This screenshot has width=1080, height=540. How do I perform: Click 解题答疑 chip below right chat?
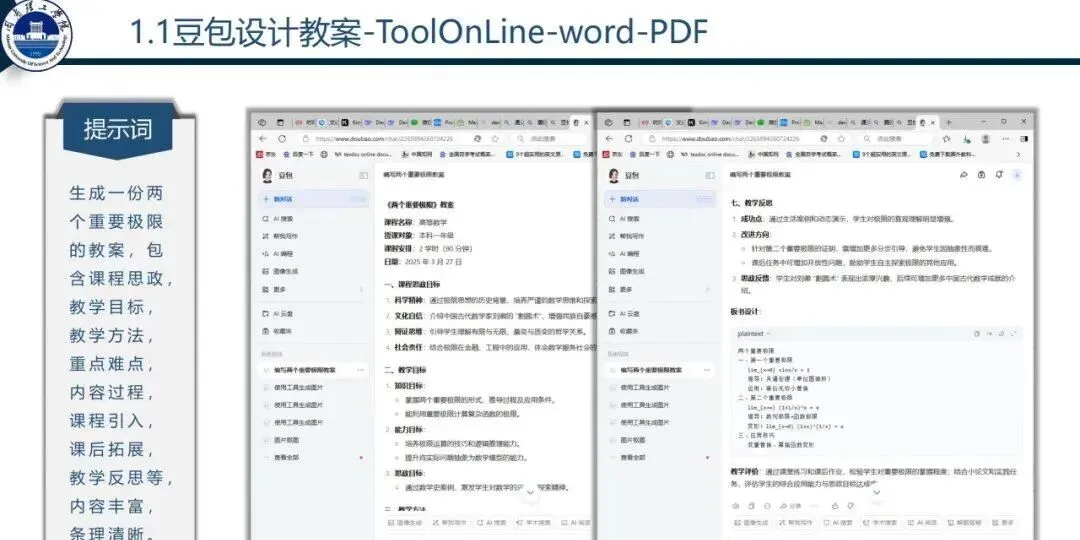(963, 523)
